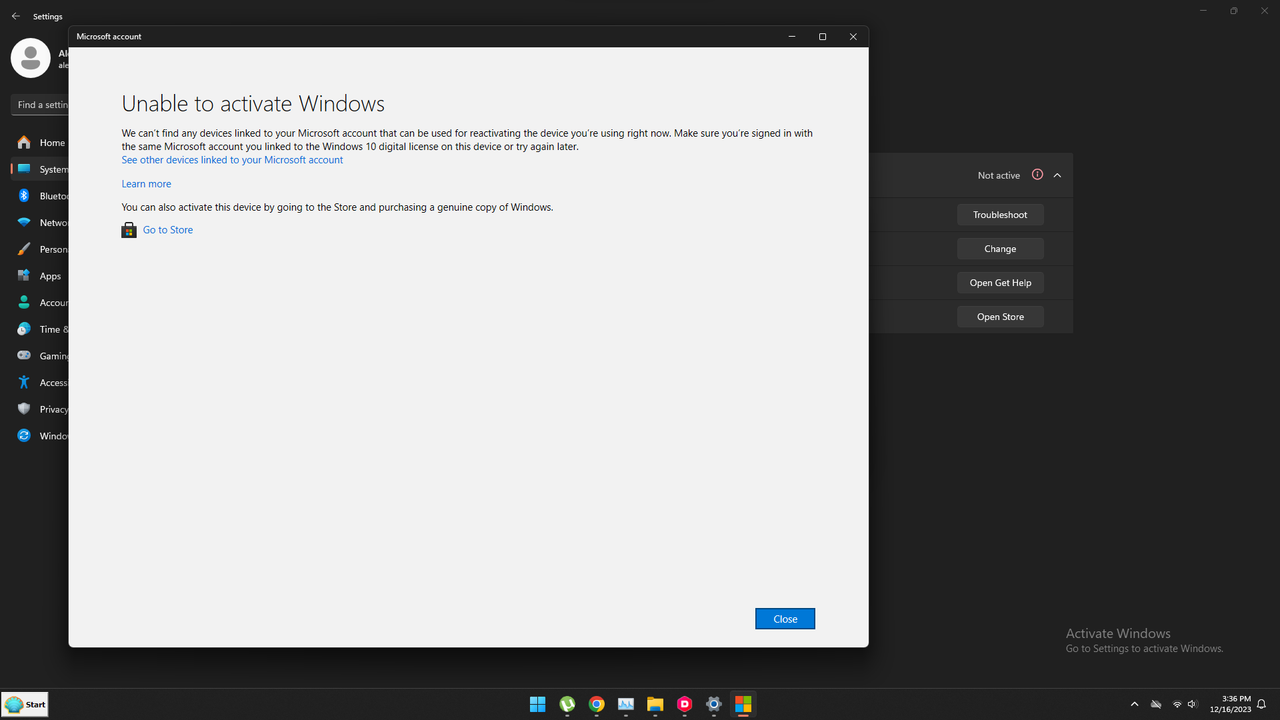Collapse the activation state chevron
Screen dimensions: 1280x720
pyautogui.click(x=1057, y=175)
